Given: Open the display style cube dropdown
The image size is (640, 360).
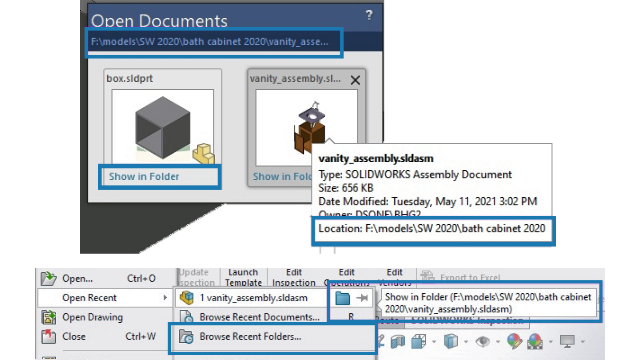Looking at the screenshot, I should pyautogui.click(x=466, y=342).
